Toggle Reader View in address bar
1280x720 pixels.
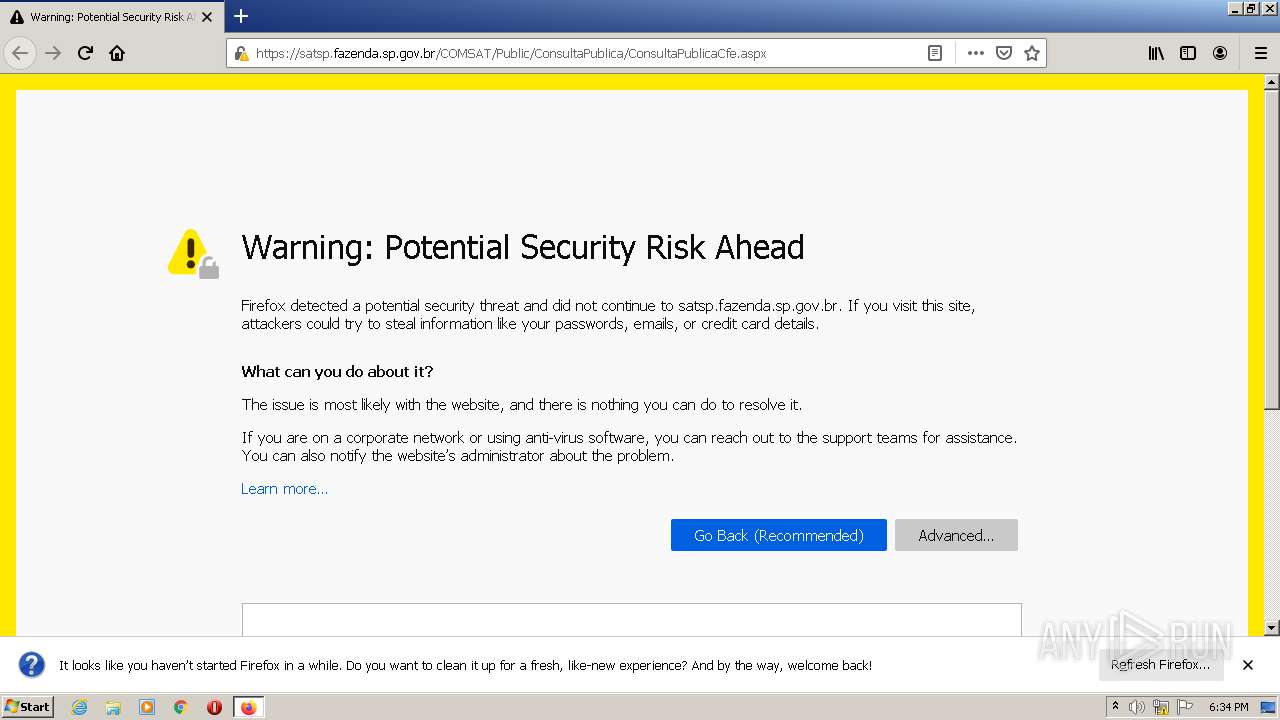pyautogui.click(x=935, y=53)
